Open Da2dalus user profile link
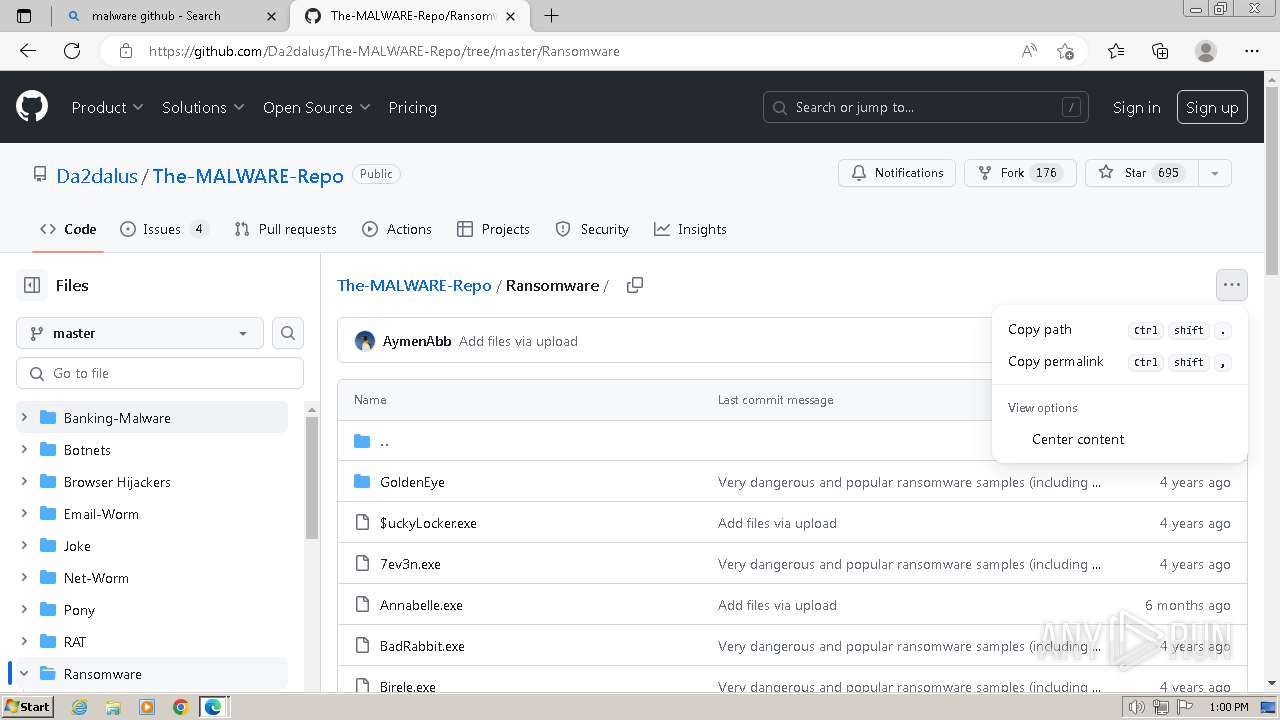 [97, 175]
